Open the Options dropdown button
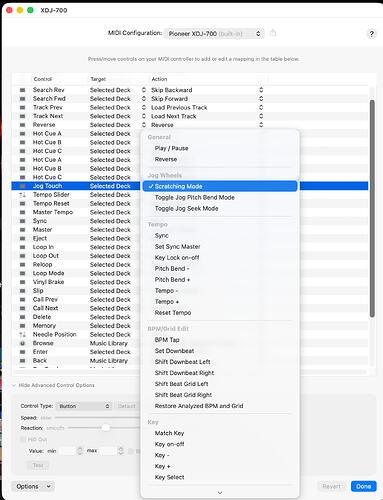 click(x=33, y=486)
